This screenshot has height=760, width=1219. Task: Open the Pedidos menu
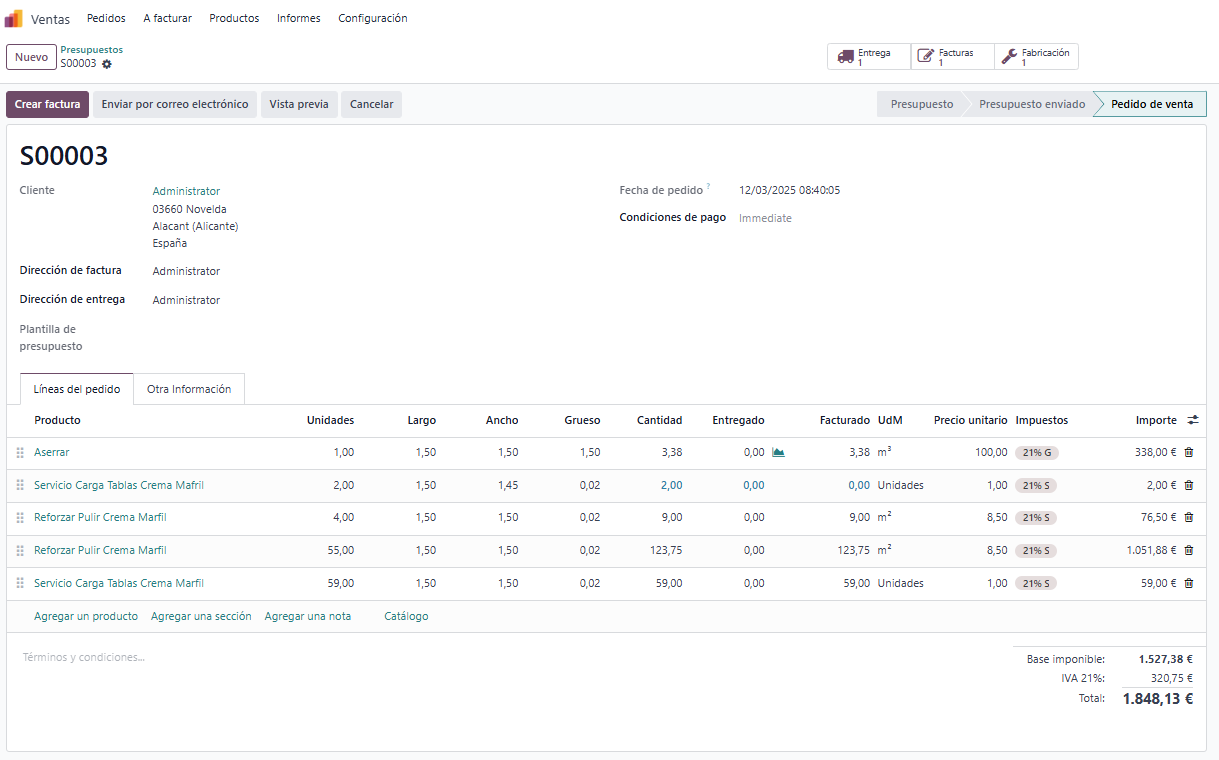point(106,18)
